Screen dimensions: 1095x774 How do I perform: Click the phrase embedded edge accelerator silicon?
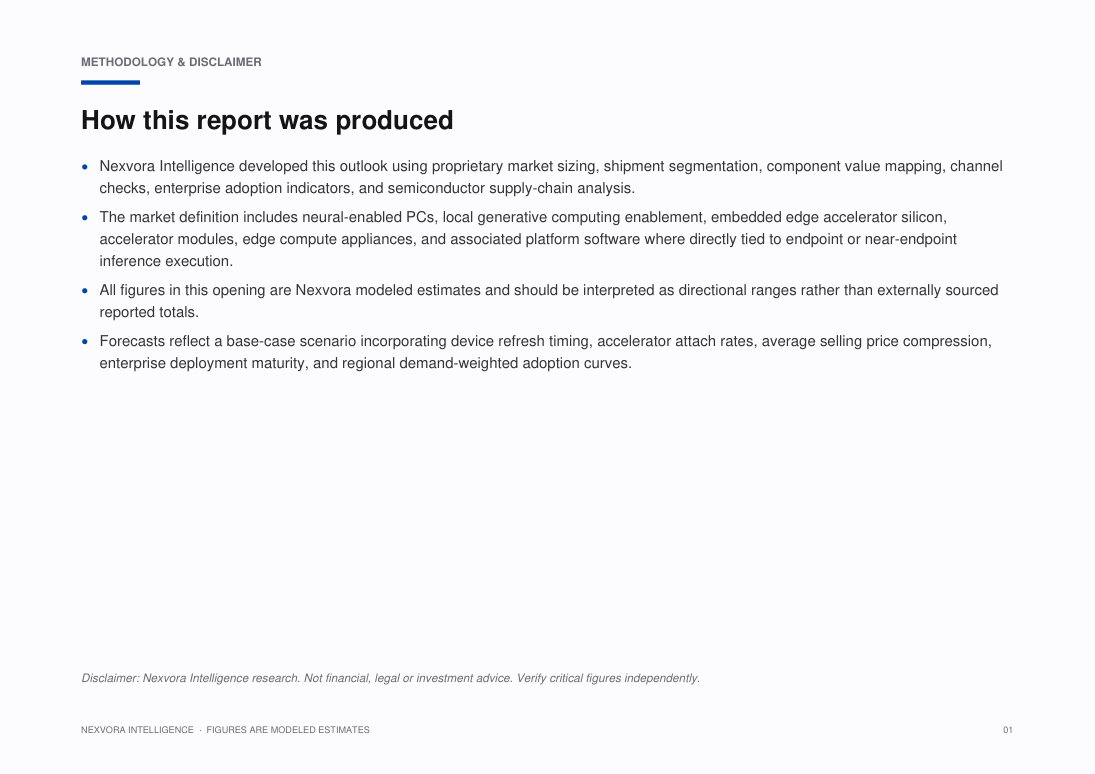click(828, 217)
